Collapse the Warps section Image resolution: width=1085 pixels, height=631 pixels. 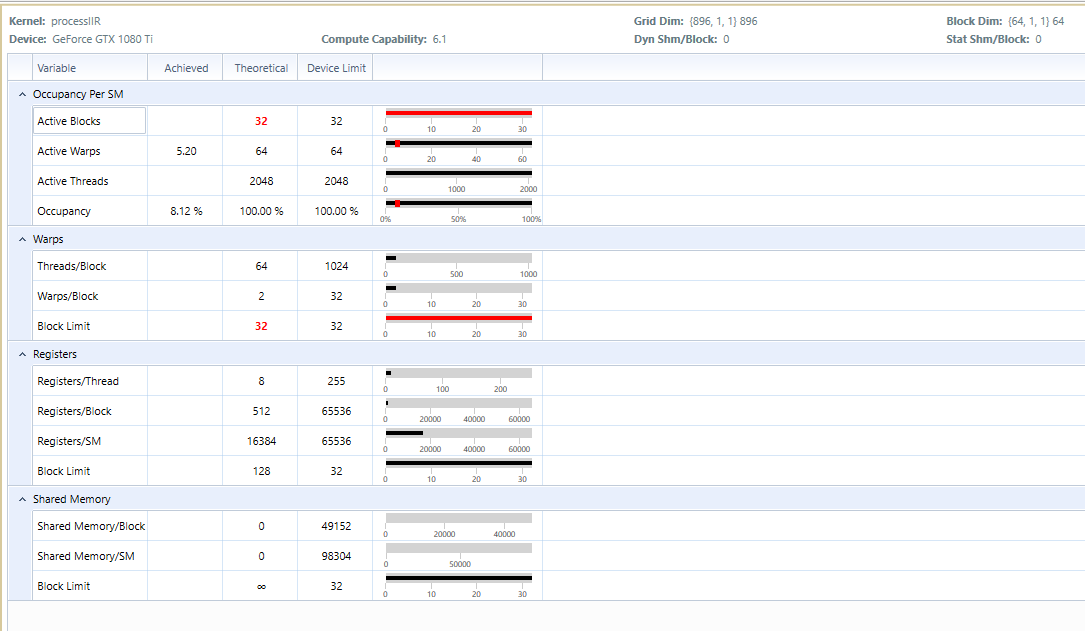(x=22, y=239)
